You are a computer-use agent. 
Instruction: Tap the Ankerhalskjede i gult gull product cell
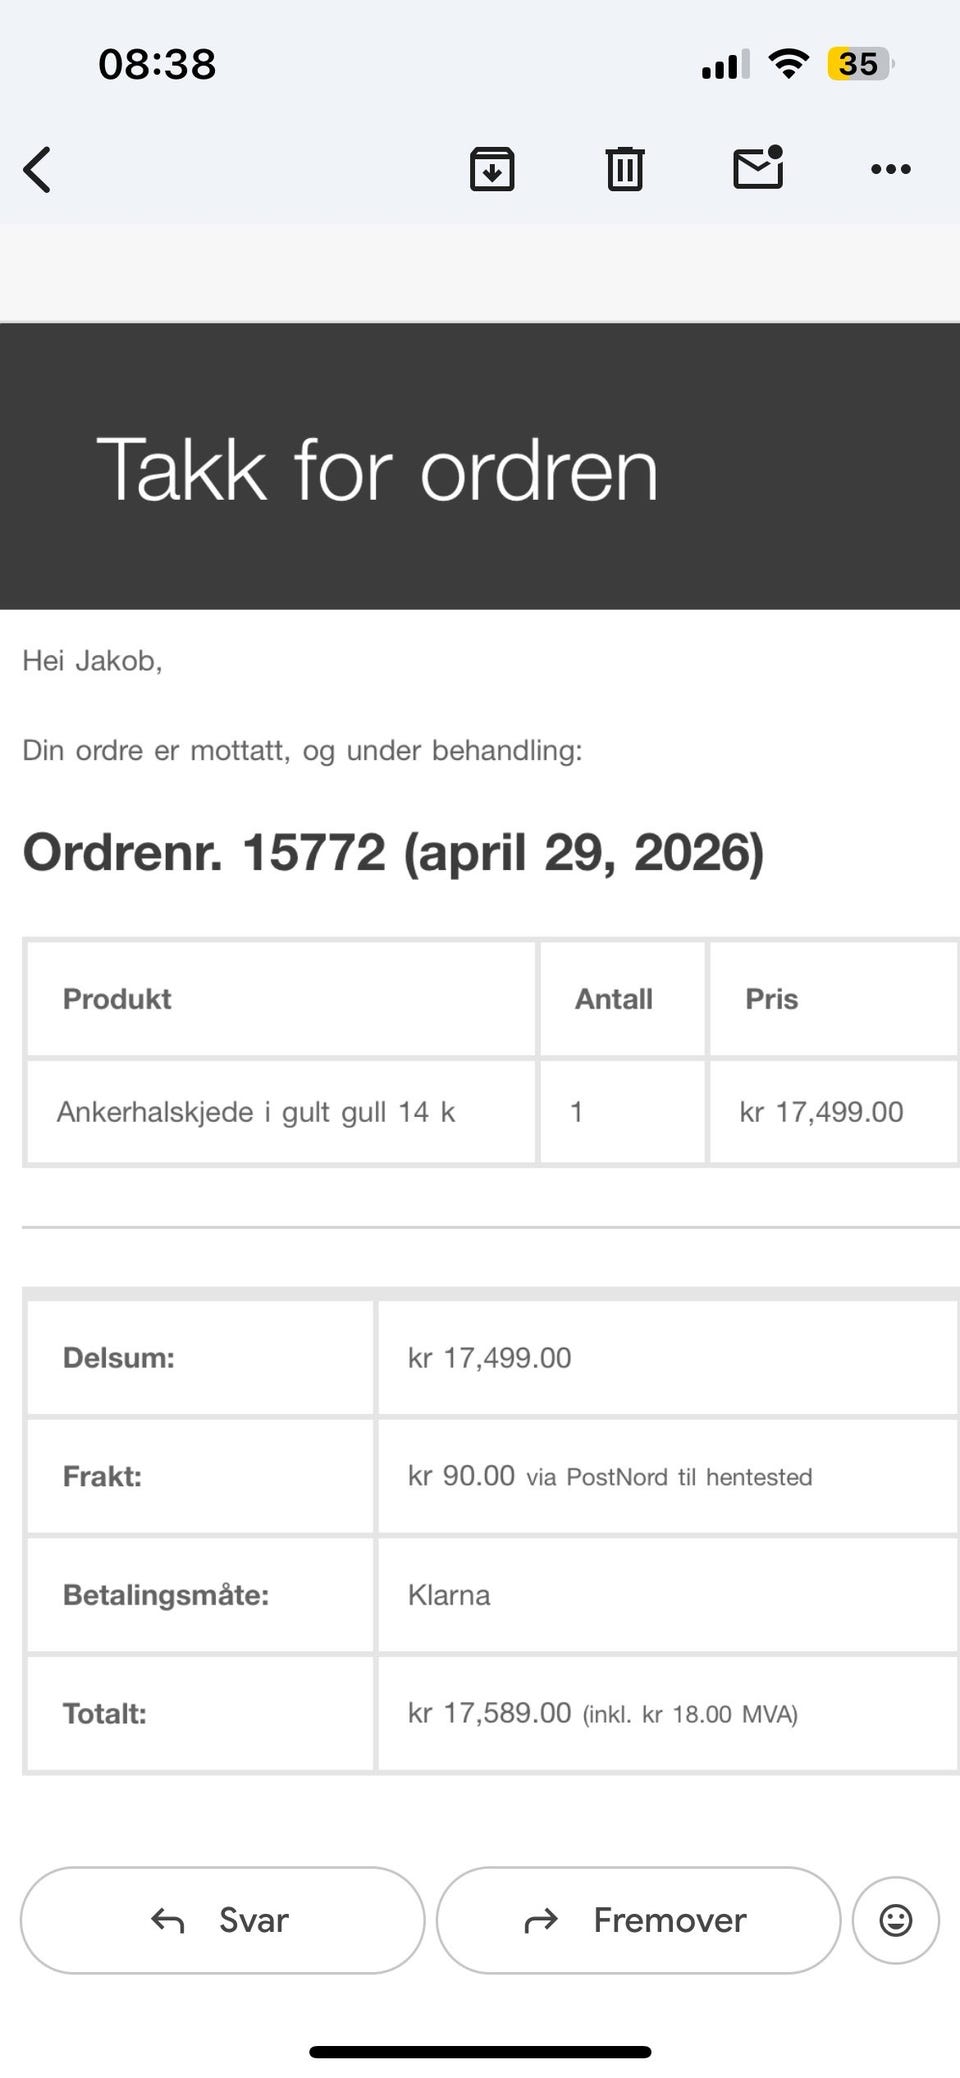(x=281, y=1112)
